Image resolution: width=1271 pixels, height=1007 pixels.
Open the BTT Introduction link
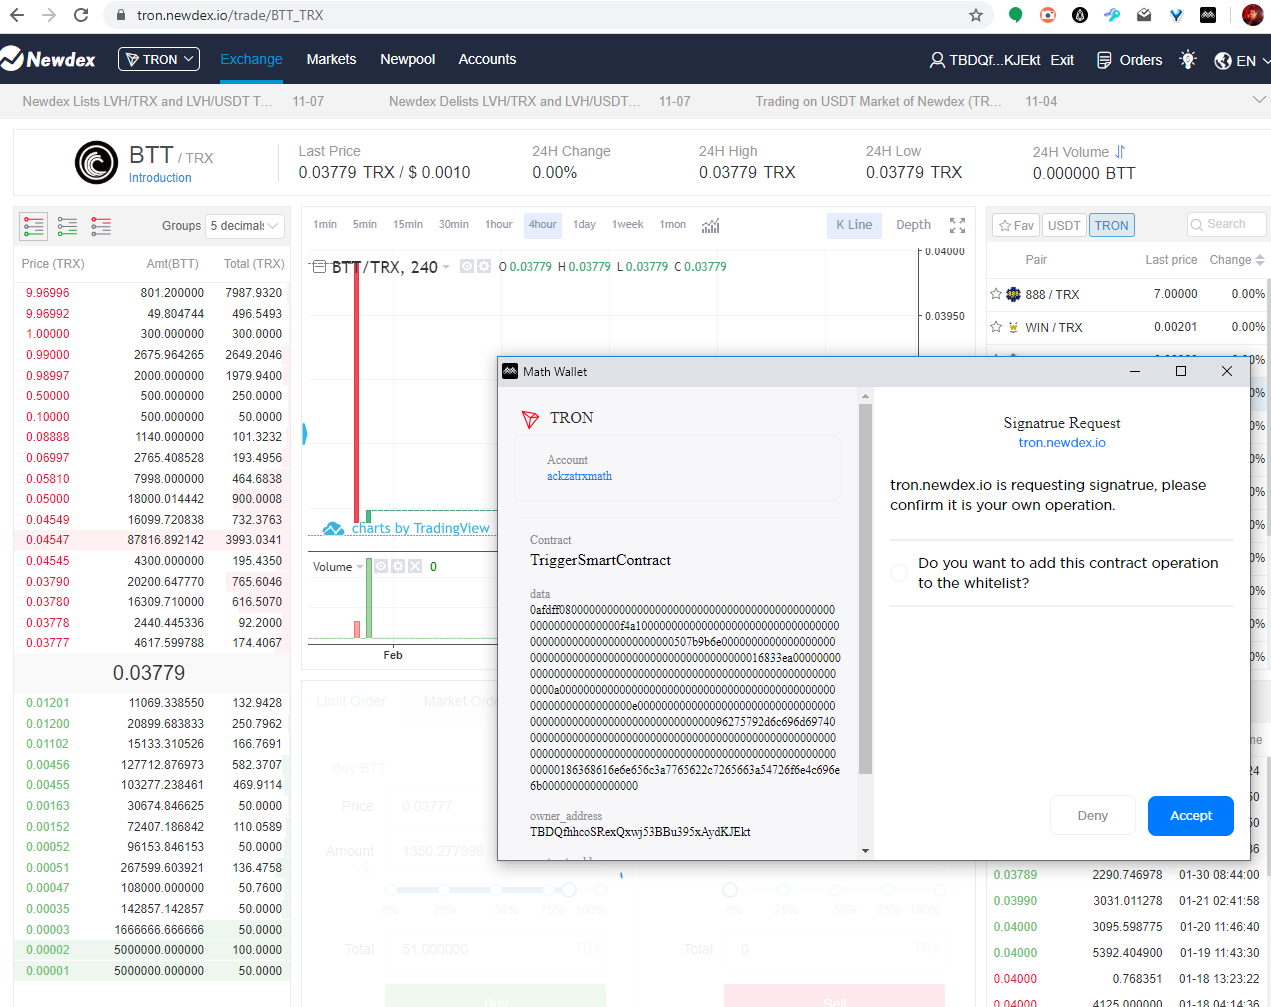tap(160, 178)
